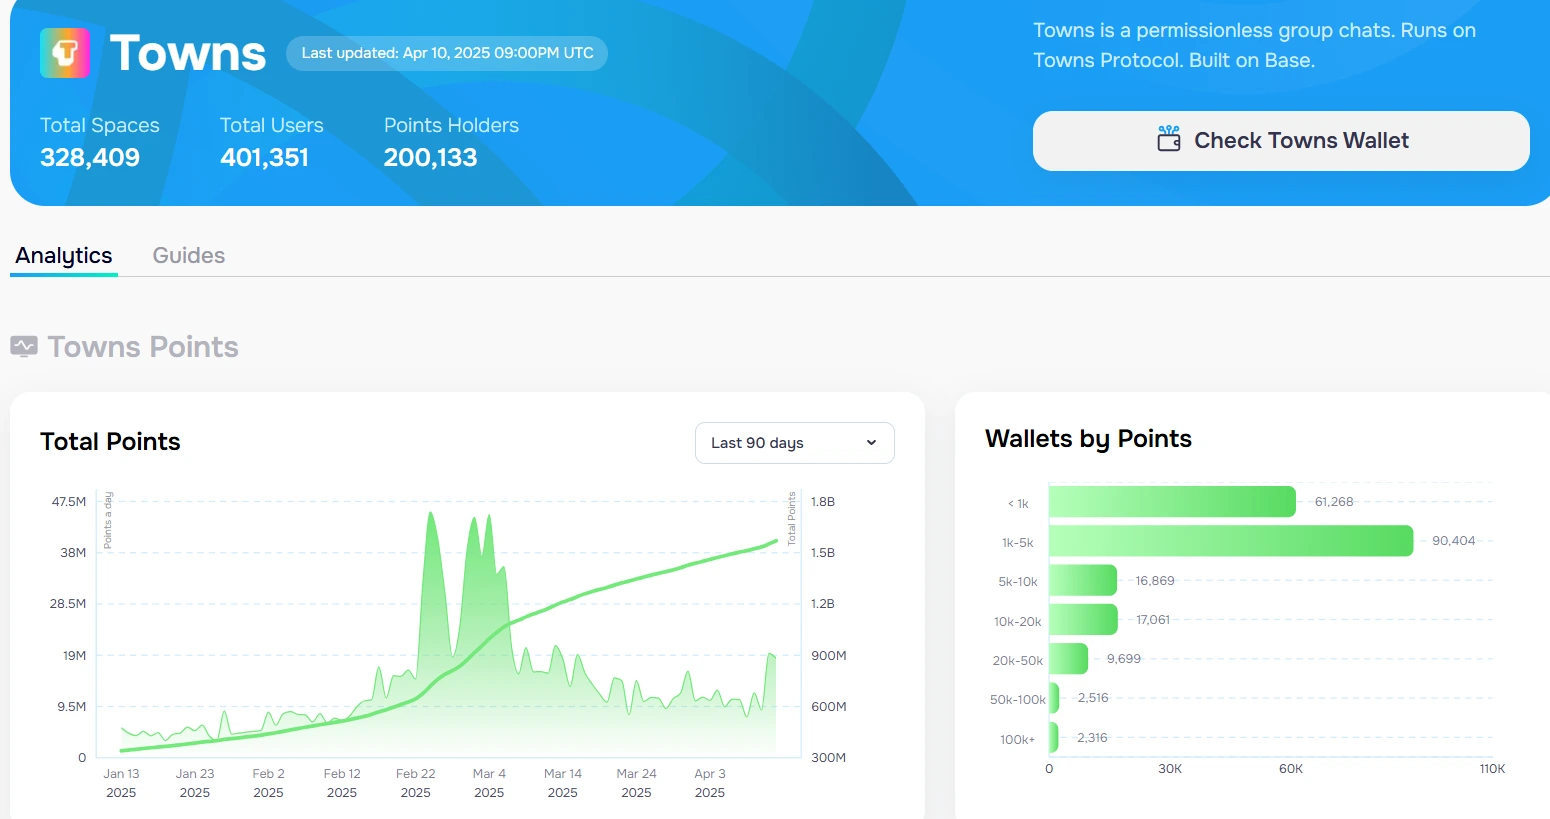Click the 90,404 bar value label
The image size is (1550, 819).
(1453, 541)
